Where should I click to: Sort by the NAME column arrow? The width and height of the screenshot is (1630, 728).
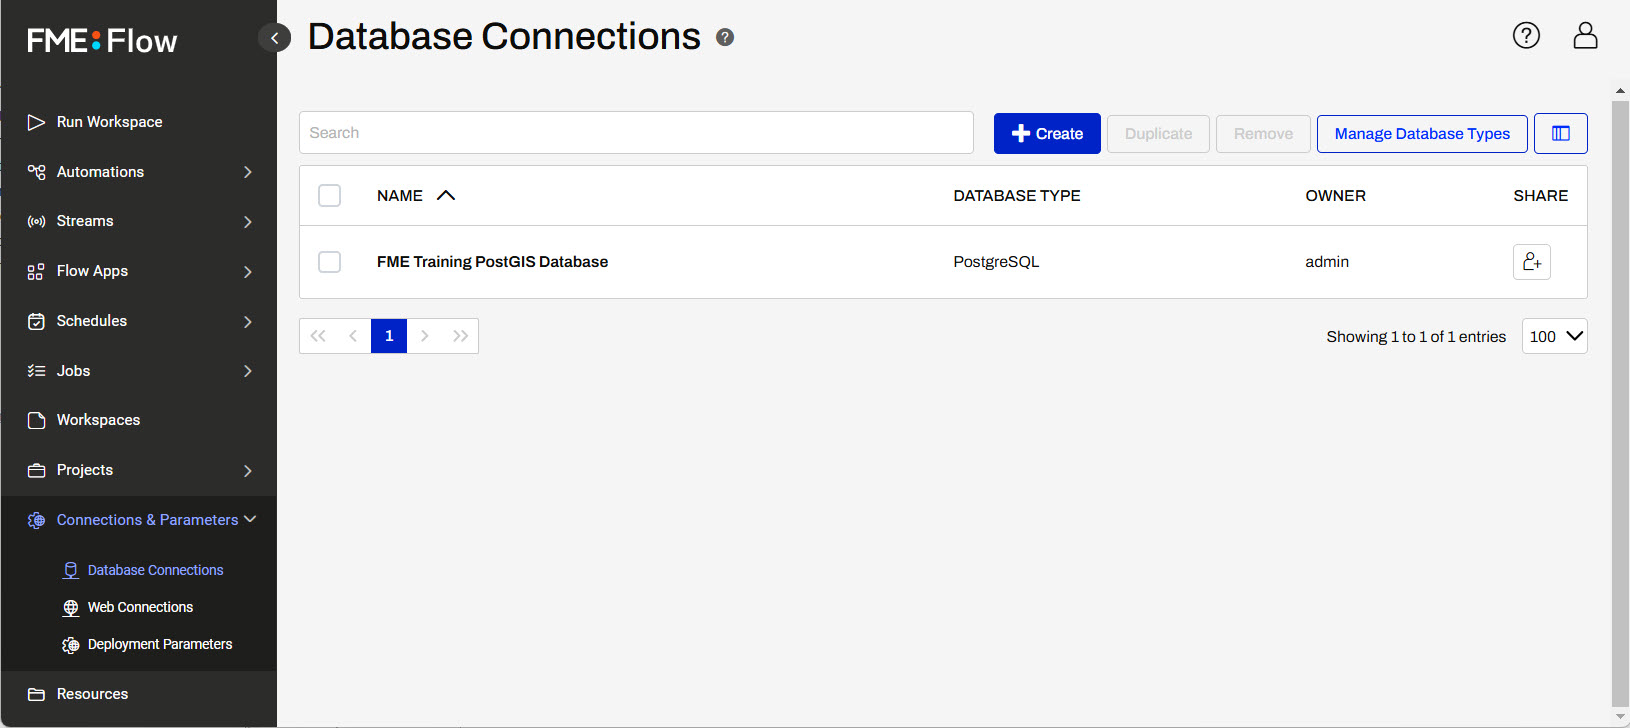pos(446,196)
